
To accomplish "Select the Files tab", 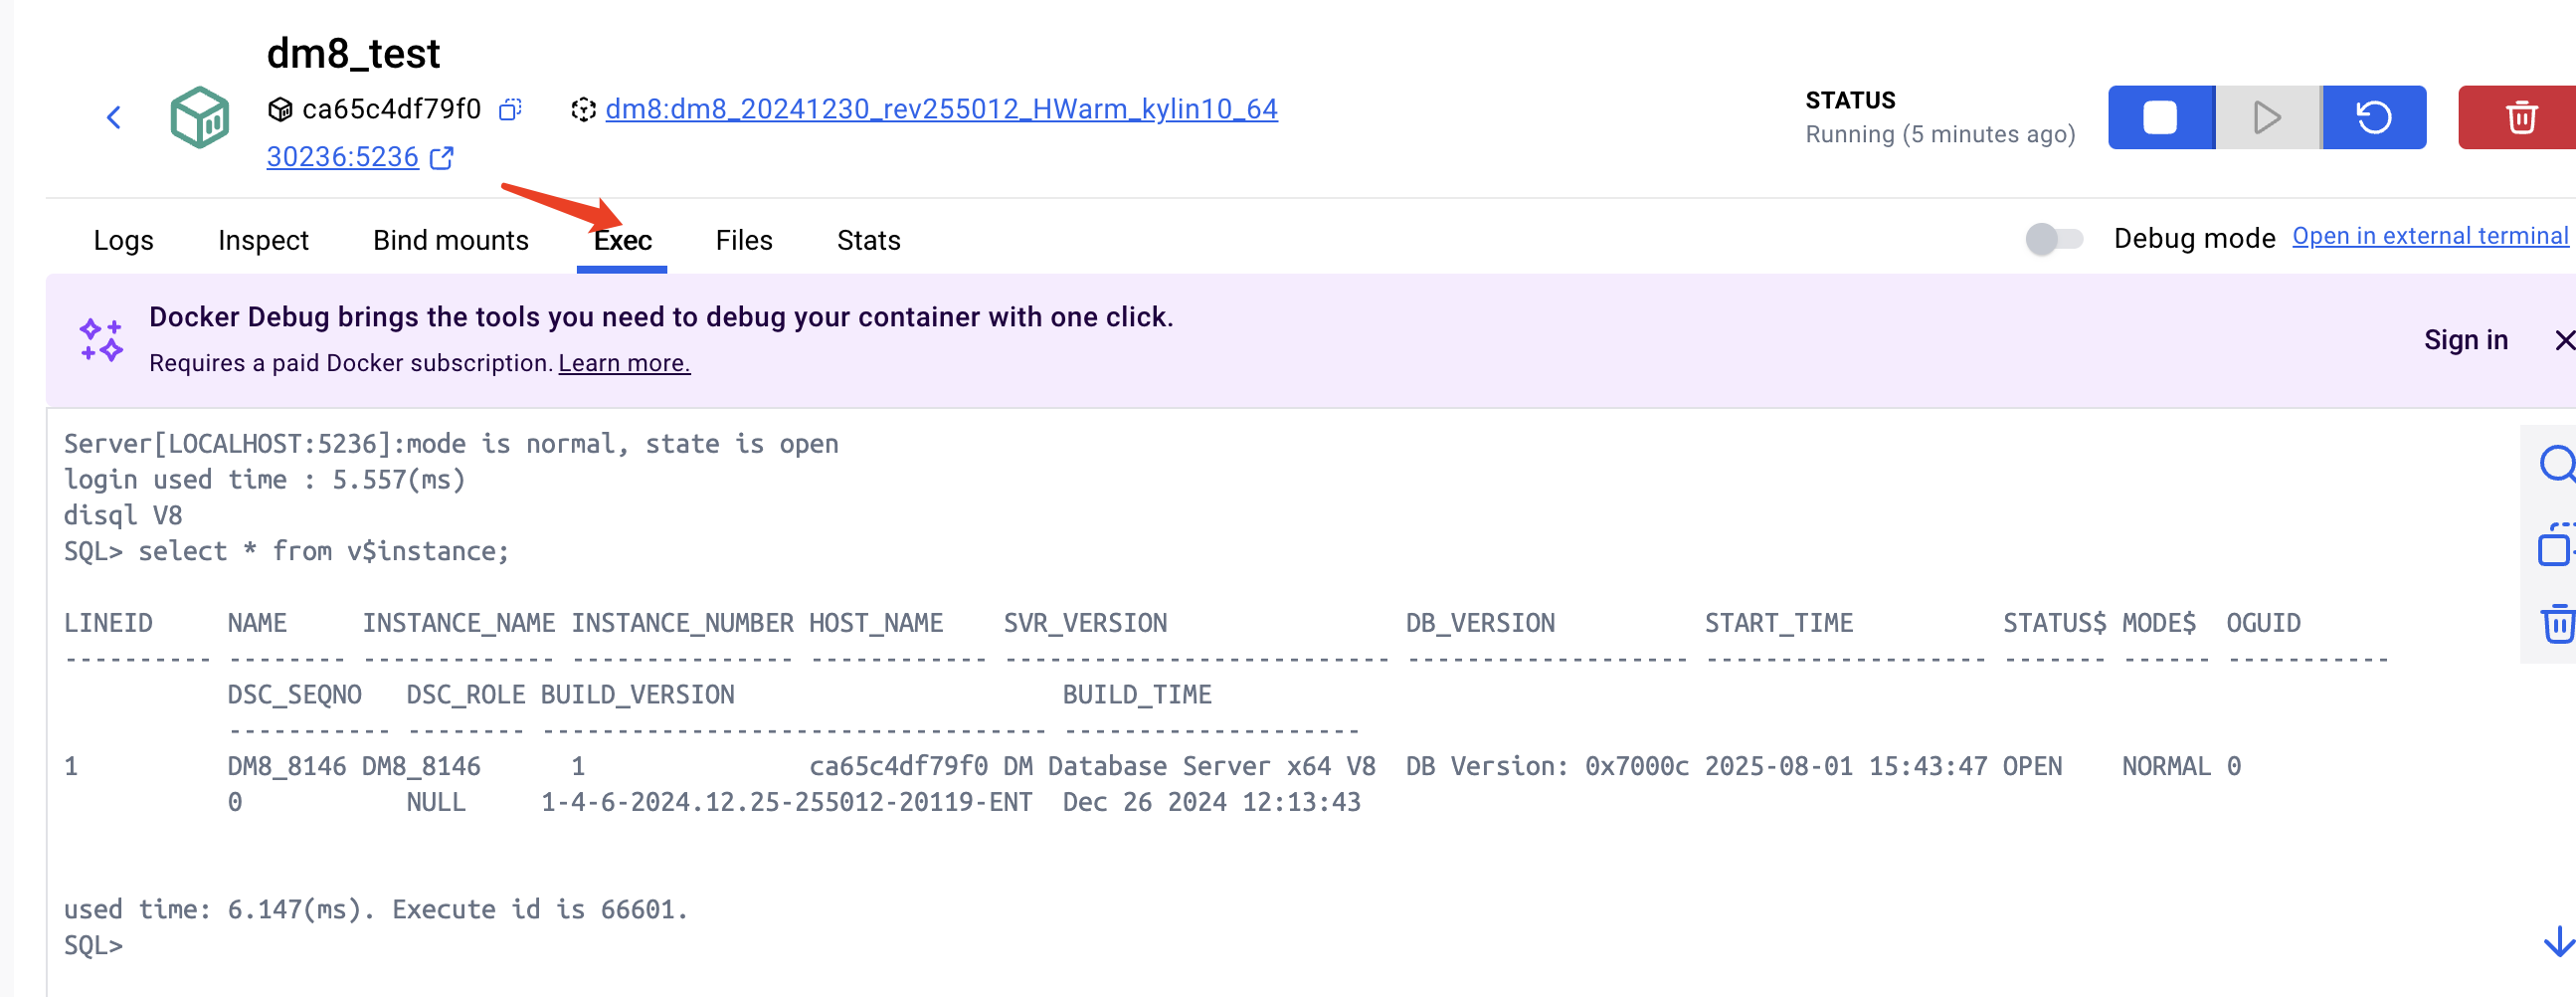I will tap(743, 241).
